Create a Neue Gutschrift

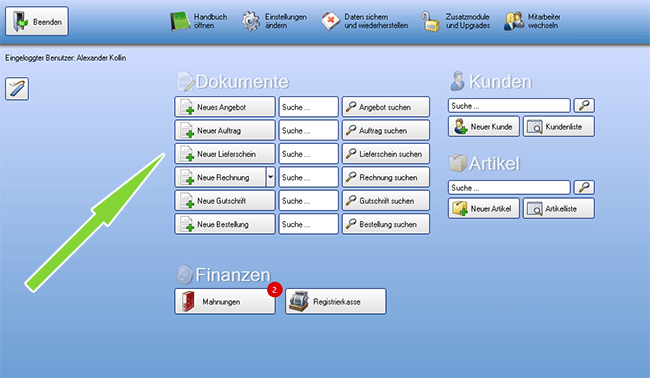[225, 201]
